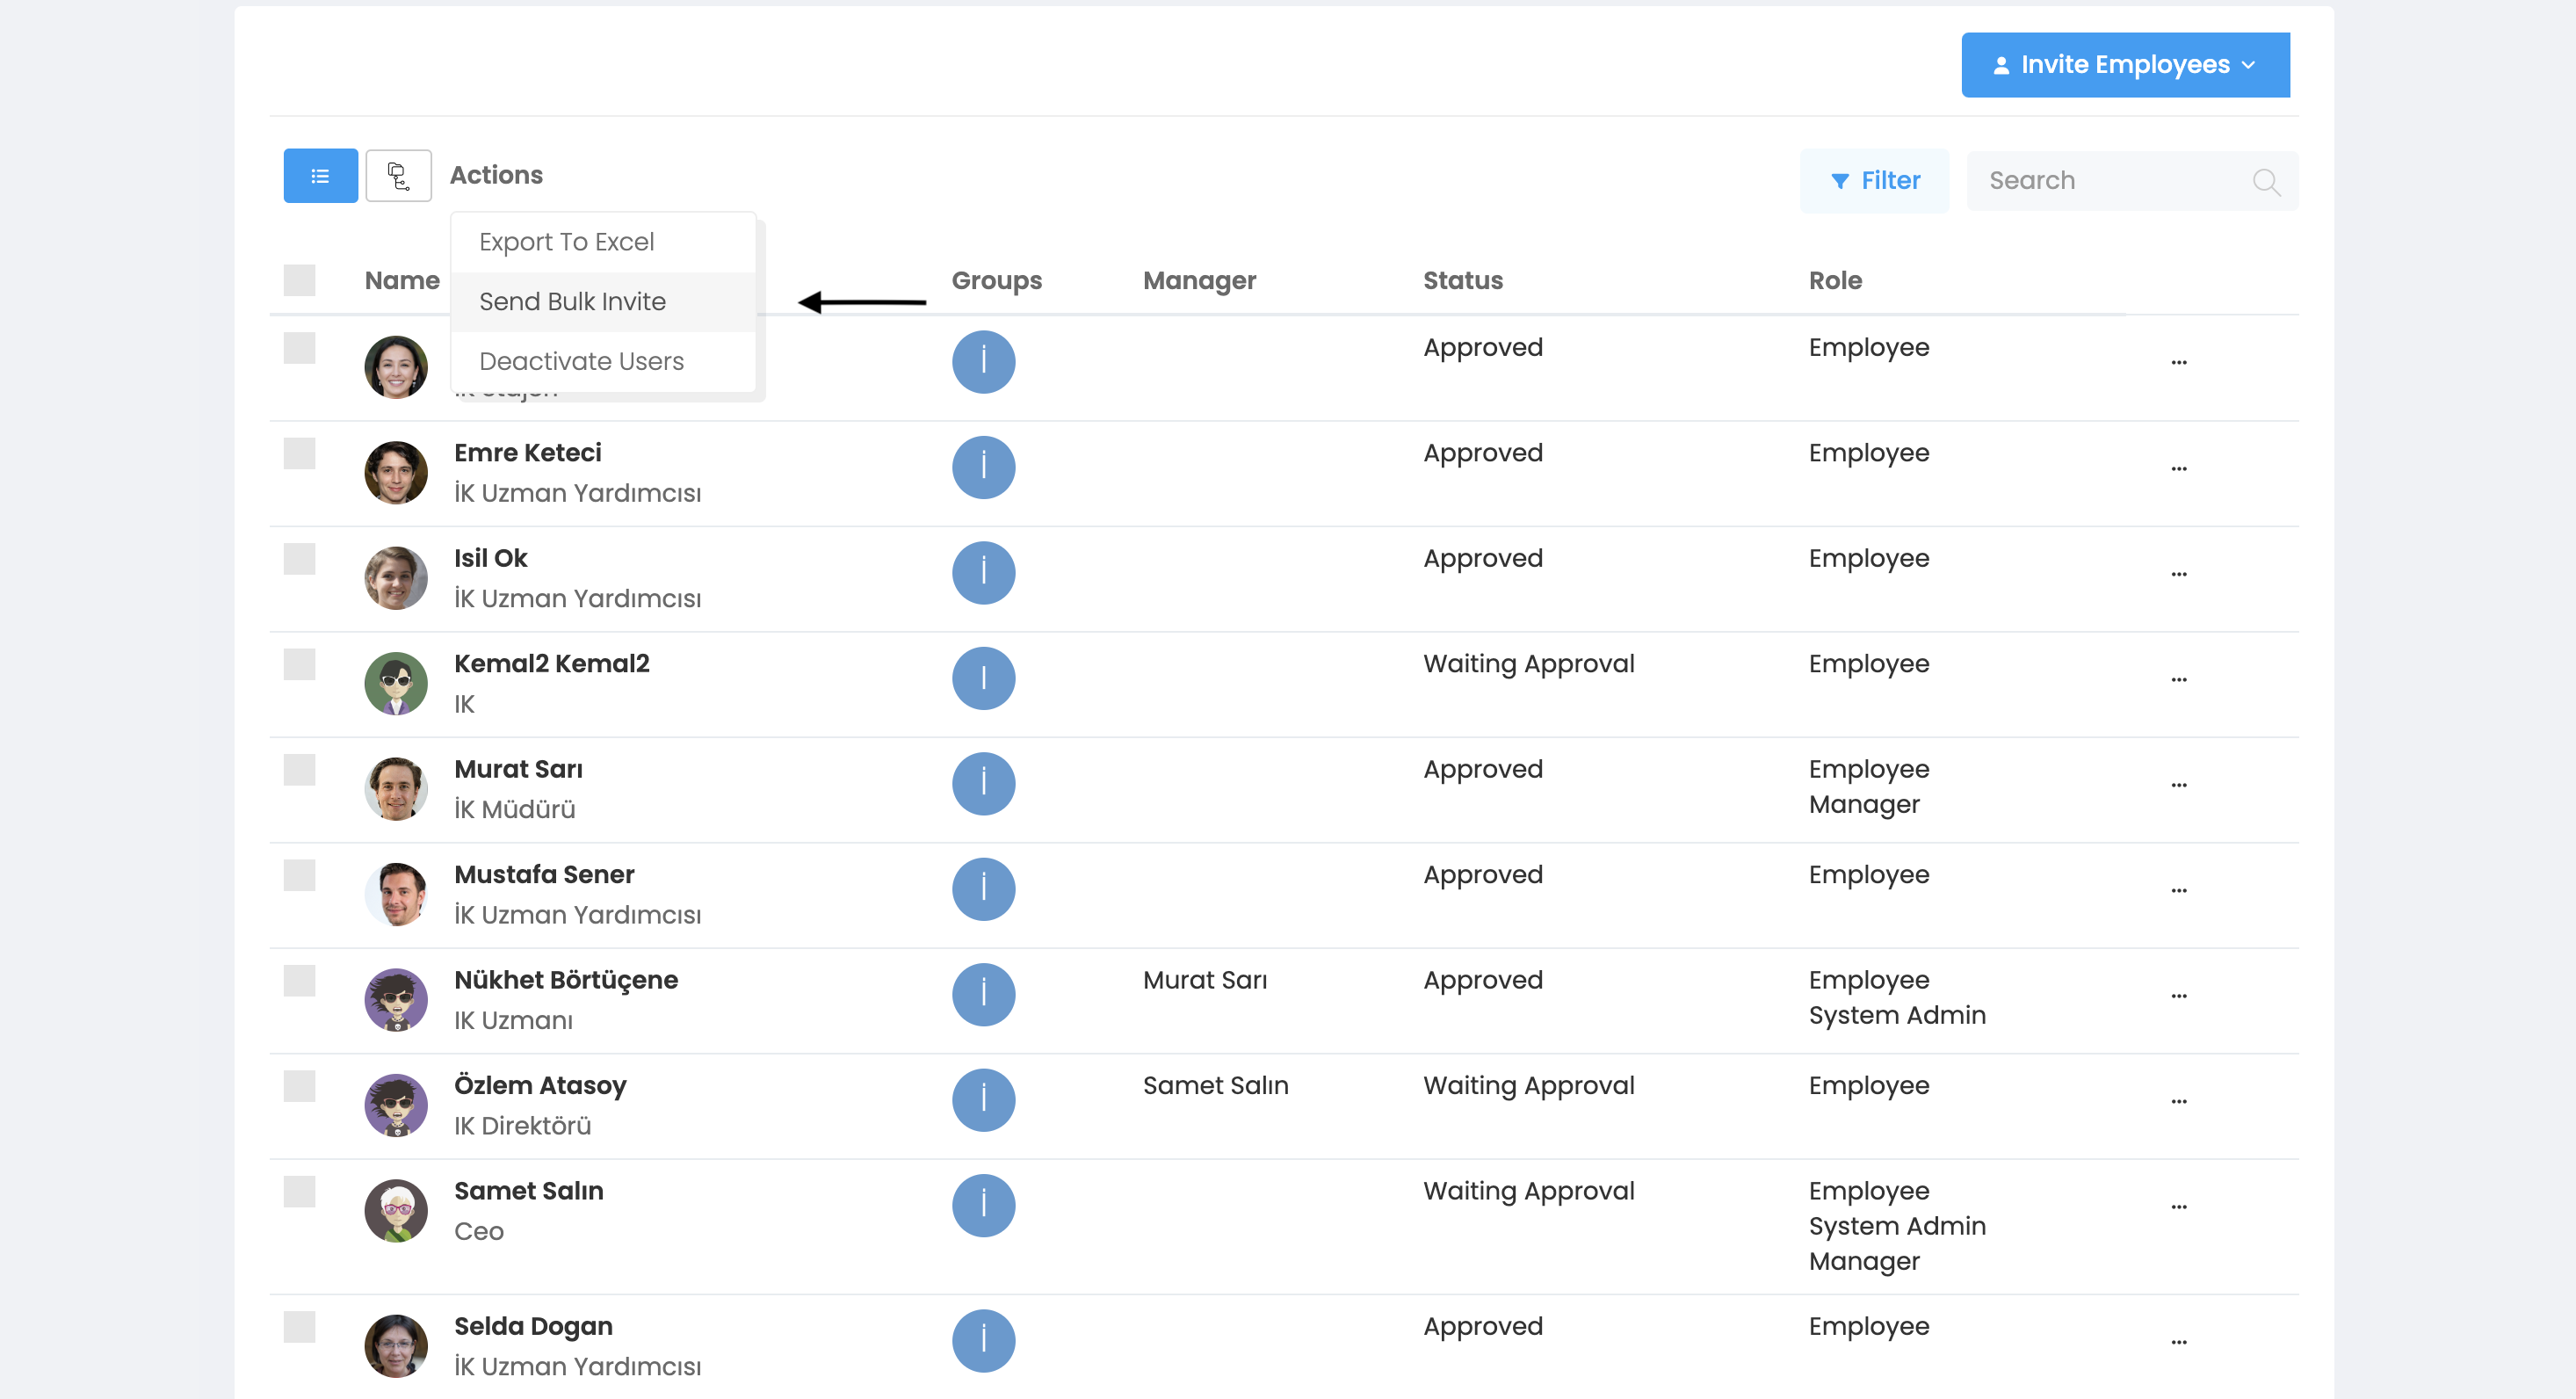Open Selda Dogan's employee profile link
This screenshot has width=2576, height=1399.
533,1326
